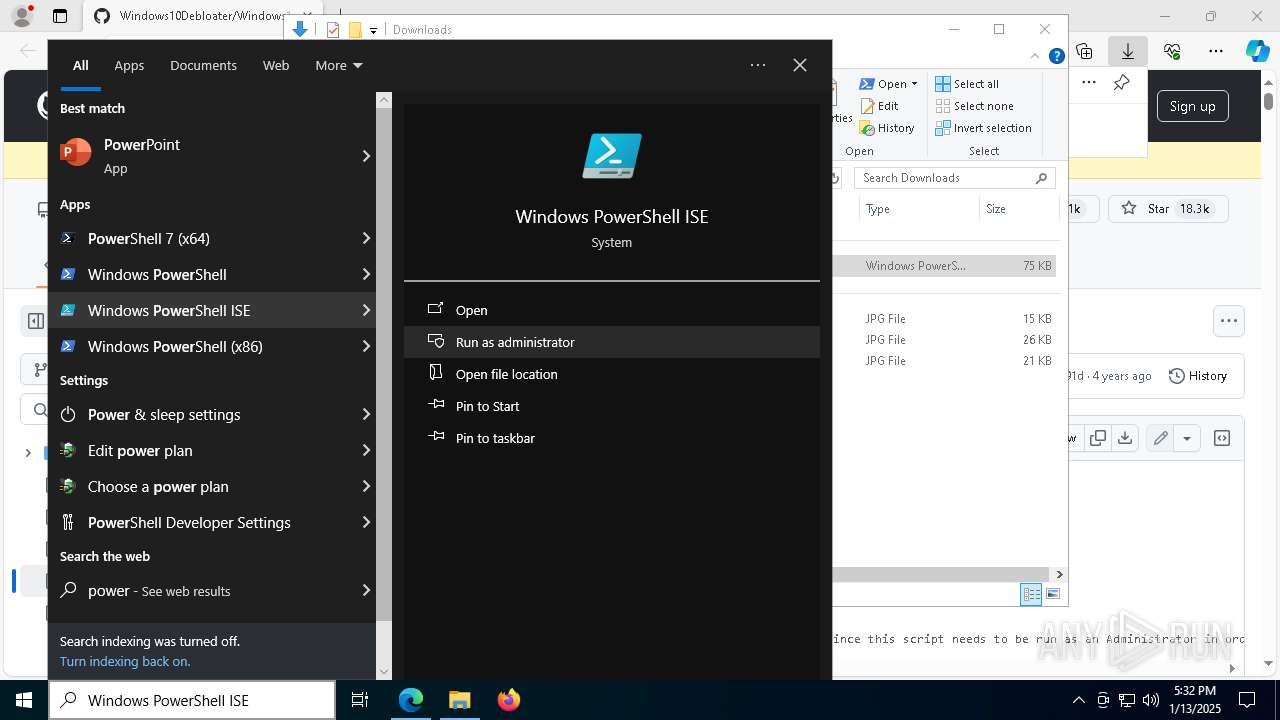
Task: Close the search panel with X
Action: [800, 65]
